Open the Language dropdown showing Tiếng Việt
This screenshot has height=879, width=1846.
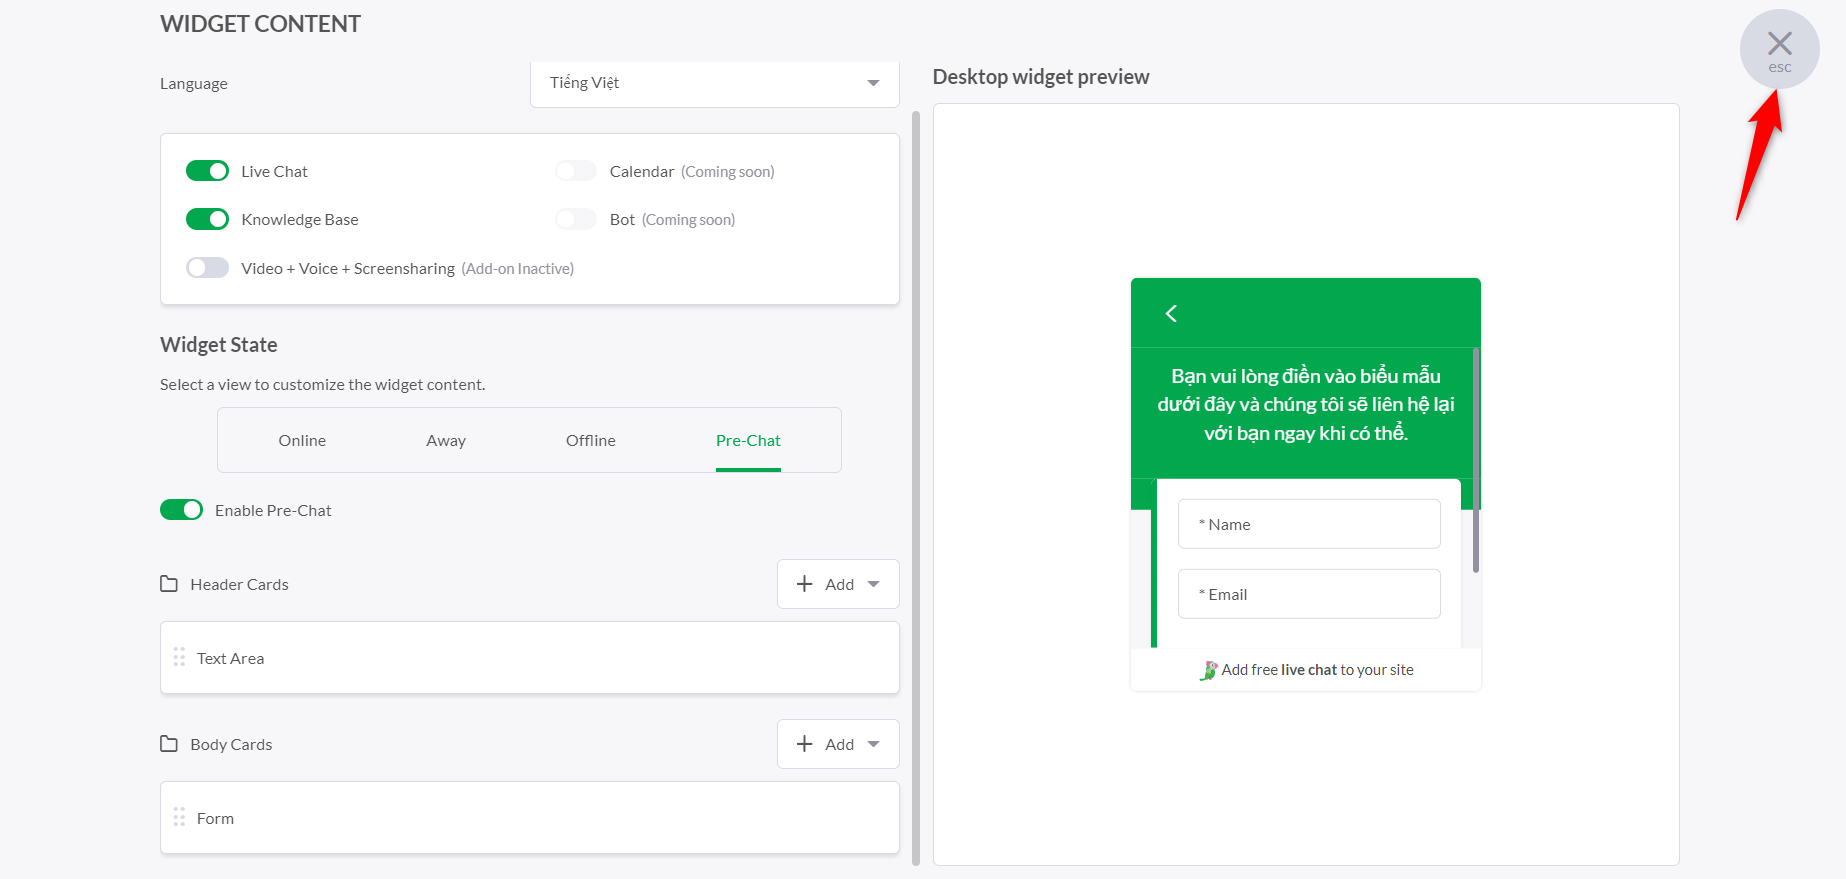click(x=714, y=83)
